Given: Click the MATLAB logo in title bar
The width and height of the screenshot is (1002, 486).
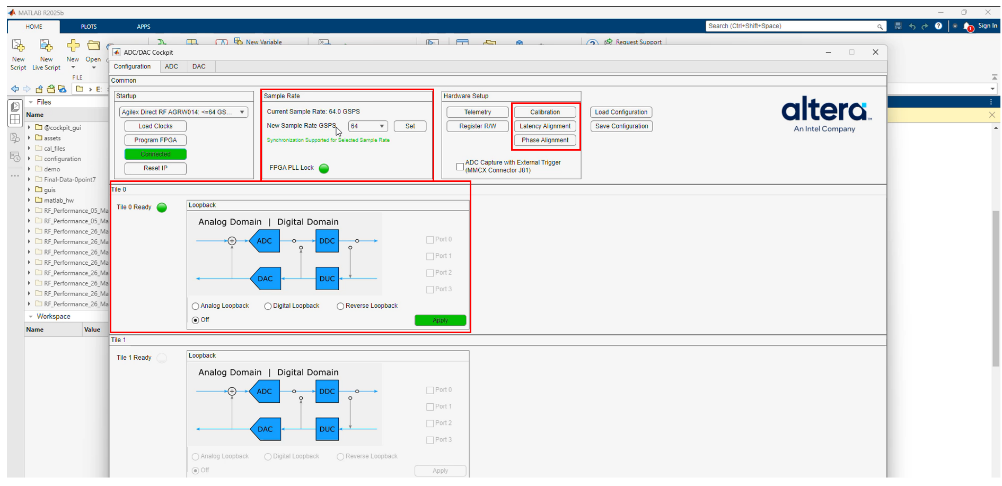Looking at the screenshot, I should pos(12,12).
